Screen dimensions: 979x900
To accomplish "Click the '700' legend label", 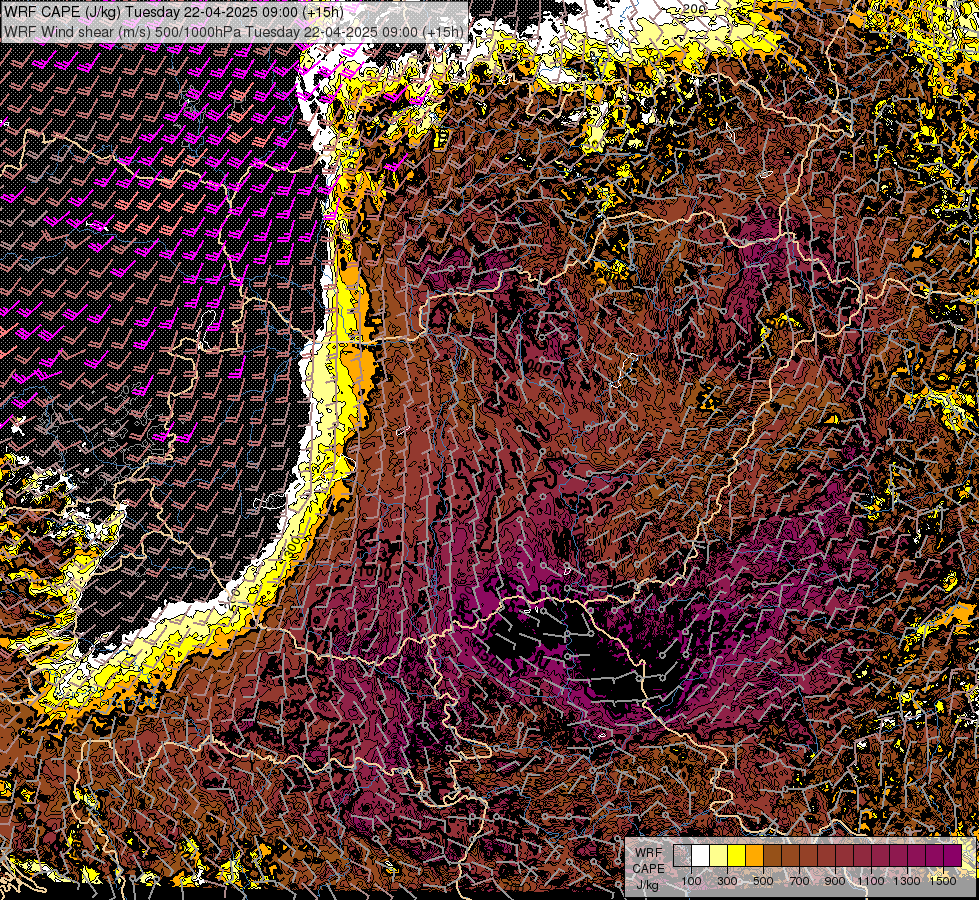I will click(x=799, y=881).
